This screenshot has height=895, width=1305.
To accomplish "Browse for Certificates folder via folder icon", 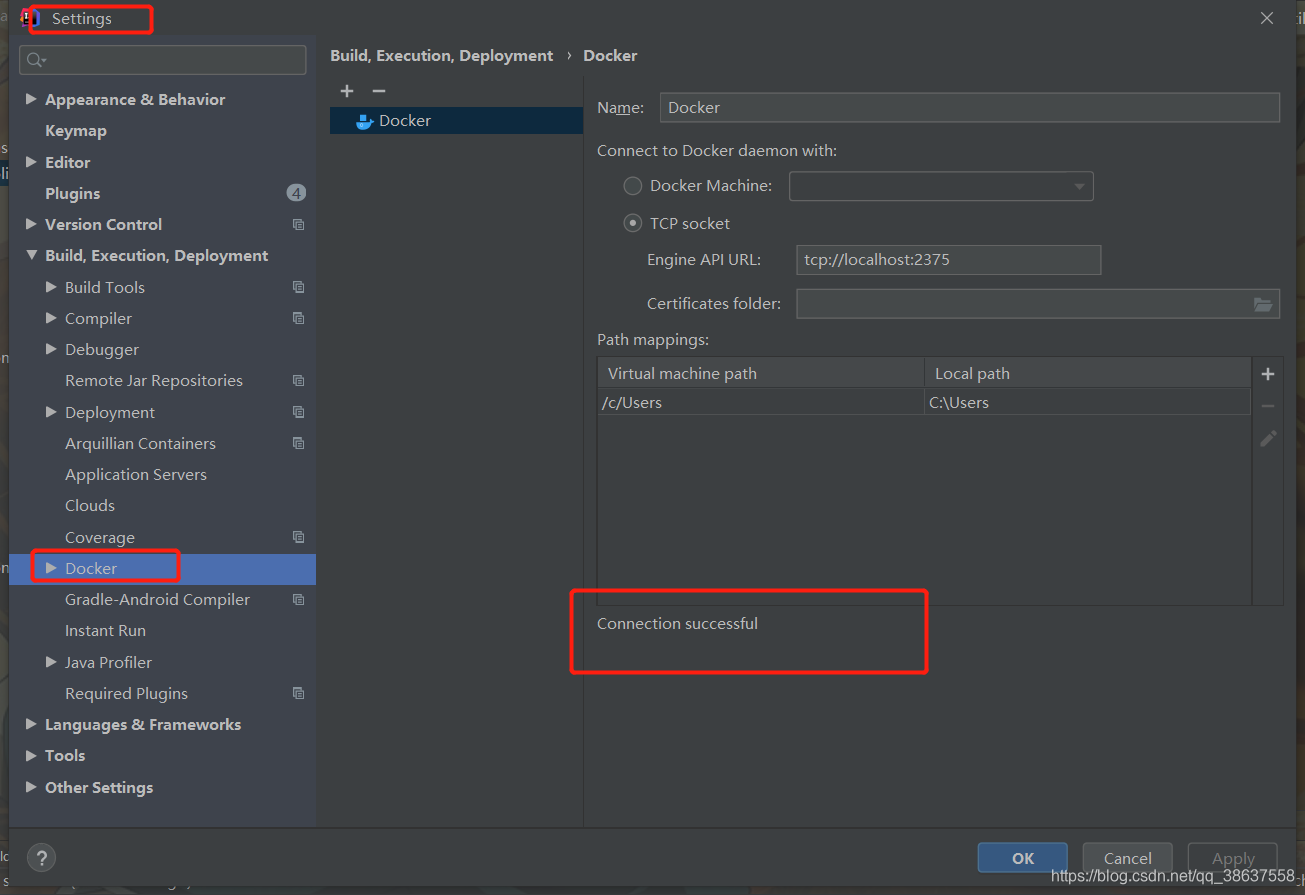I will coord(1263,304).
